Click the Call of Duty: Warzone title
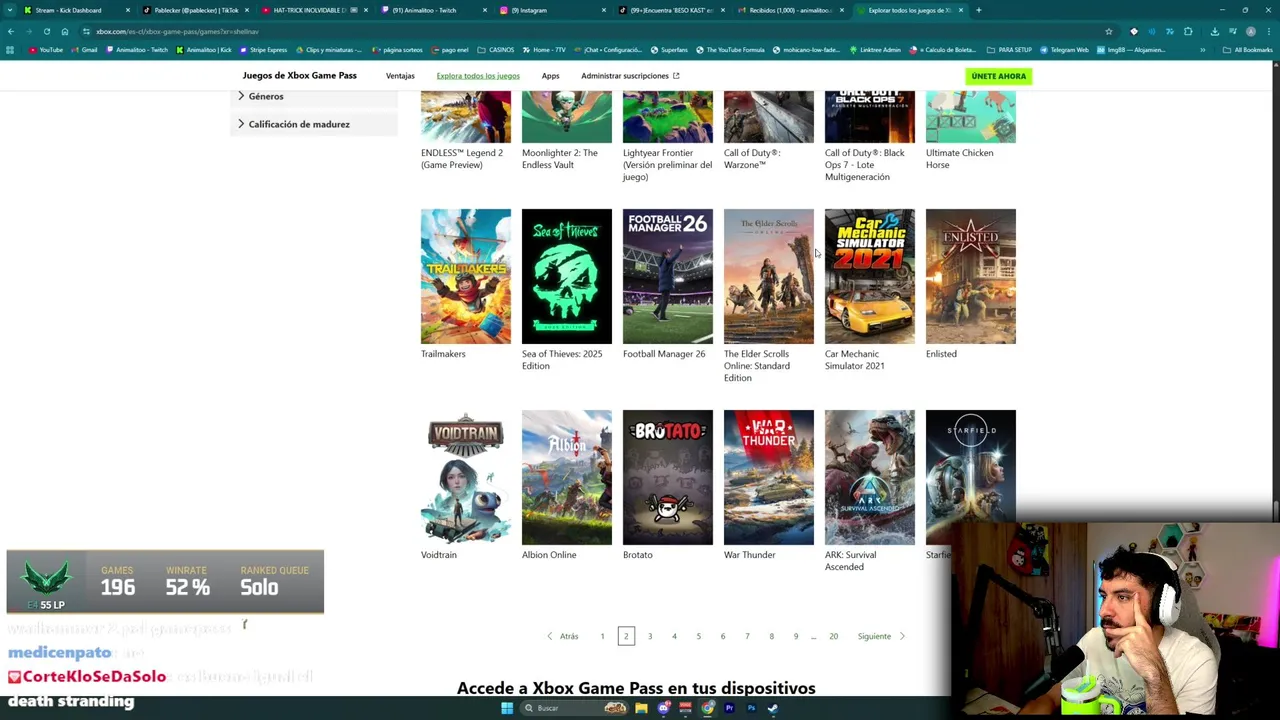 (753, 159)
